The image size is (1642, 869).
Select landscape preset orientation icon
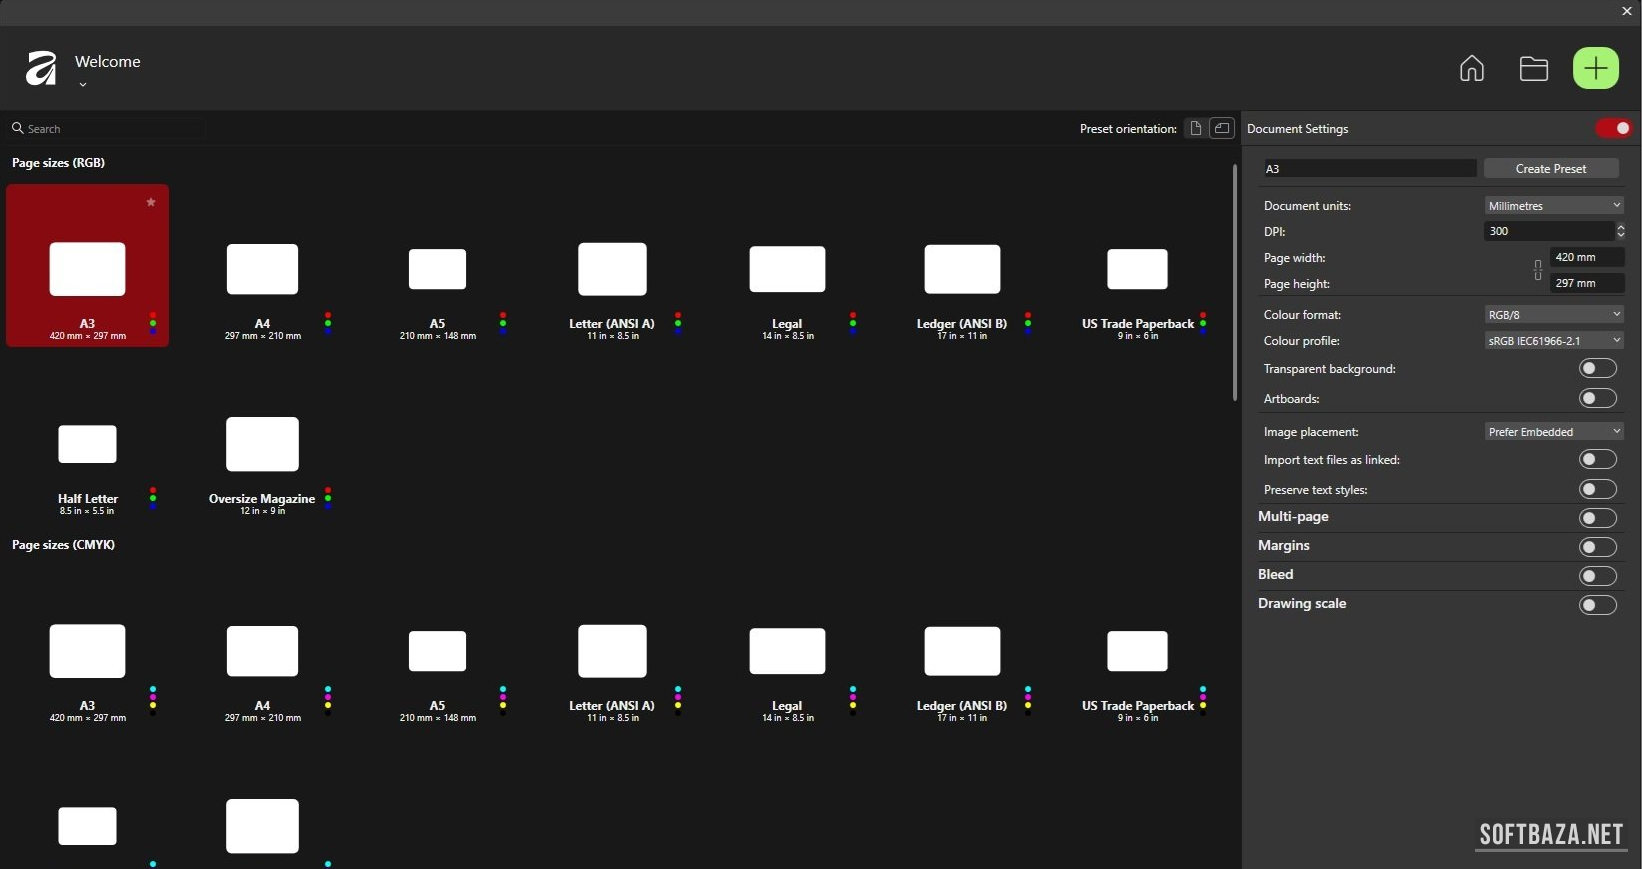1222,128
